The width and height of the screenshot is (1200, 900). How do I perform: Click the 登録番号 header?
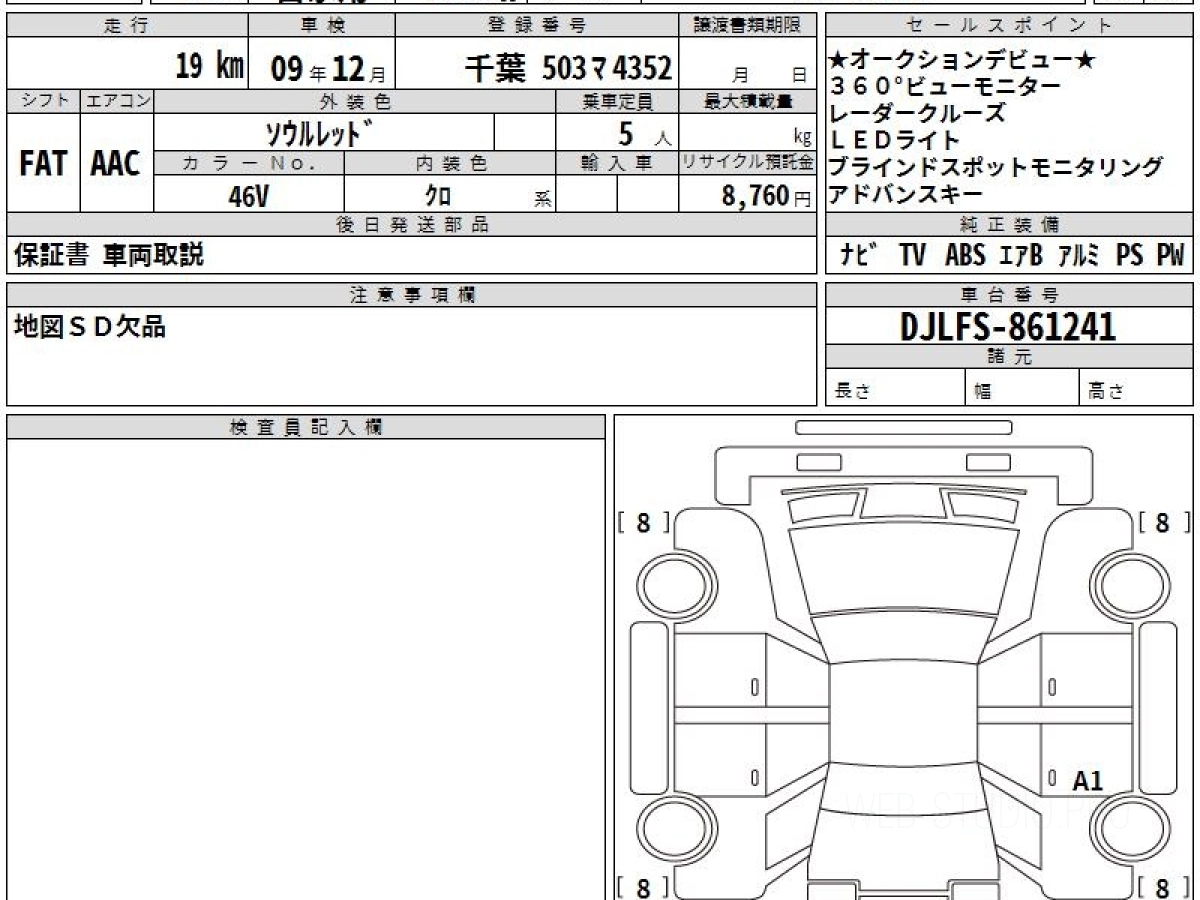pyautogui.click(x=537, y=26)
